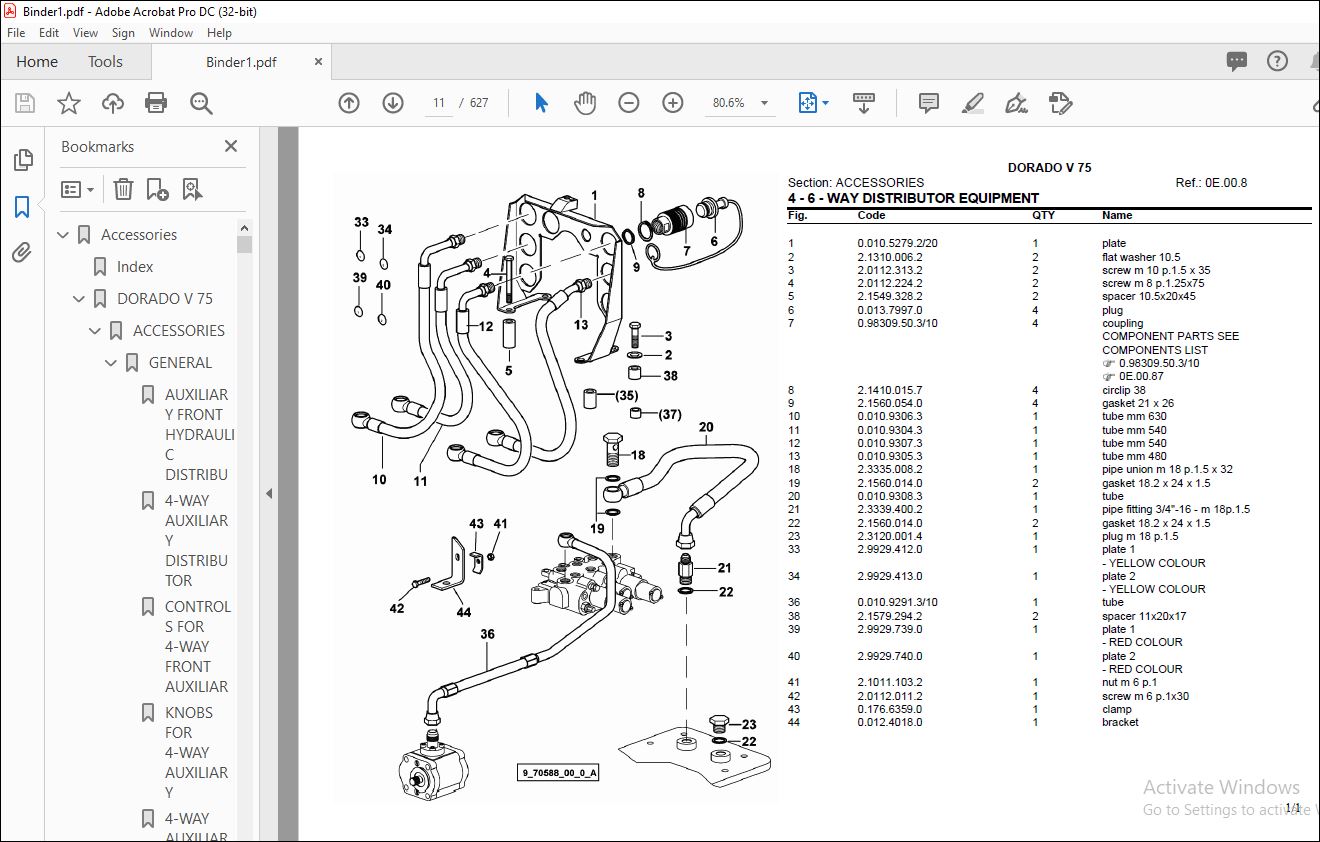The width and height of the screenshot is (1320, 842).
Task: Go to previous page arrow
Action: click(x=349, y=103)
